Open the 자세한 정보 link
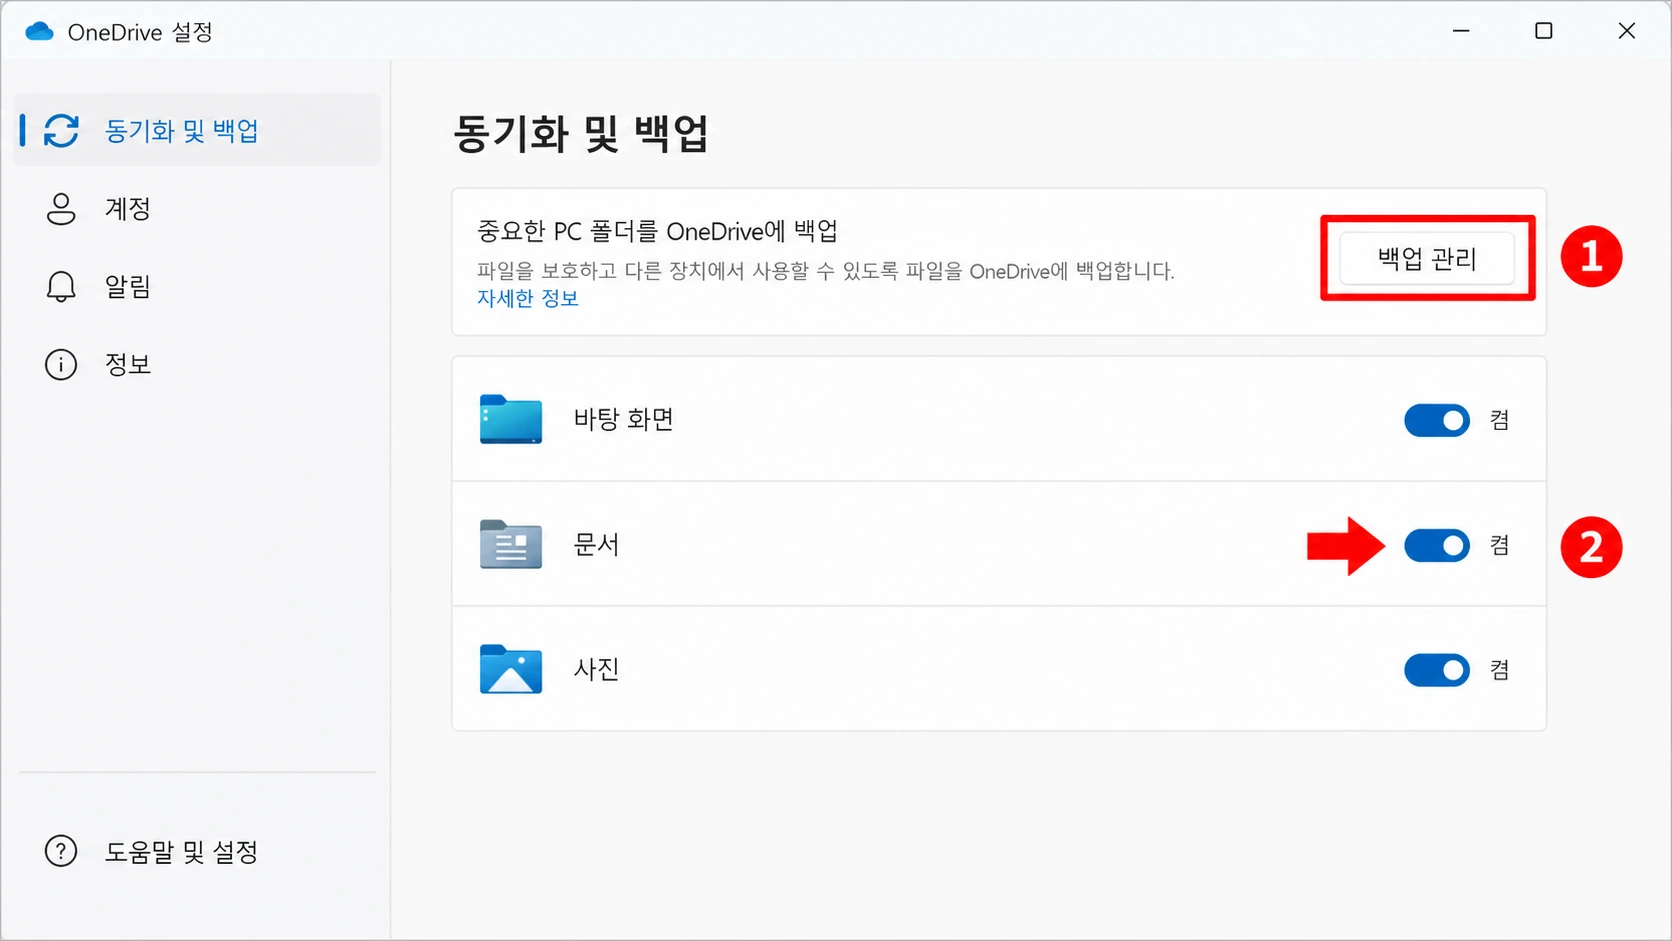1672x941 pixels. click(528, 298)
